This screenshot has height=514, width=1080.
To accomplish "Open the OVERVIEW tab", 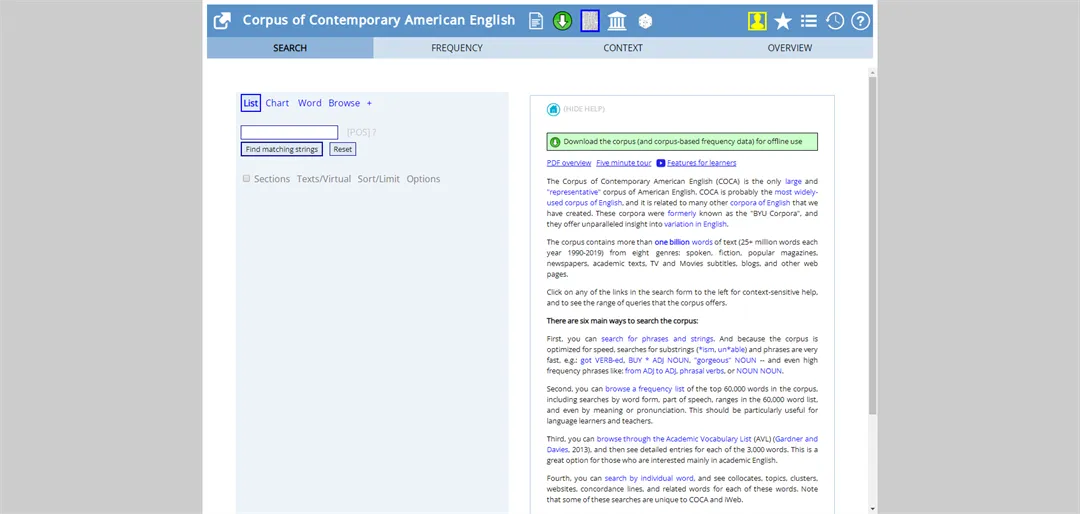I will pos(789,48).
